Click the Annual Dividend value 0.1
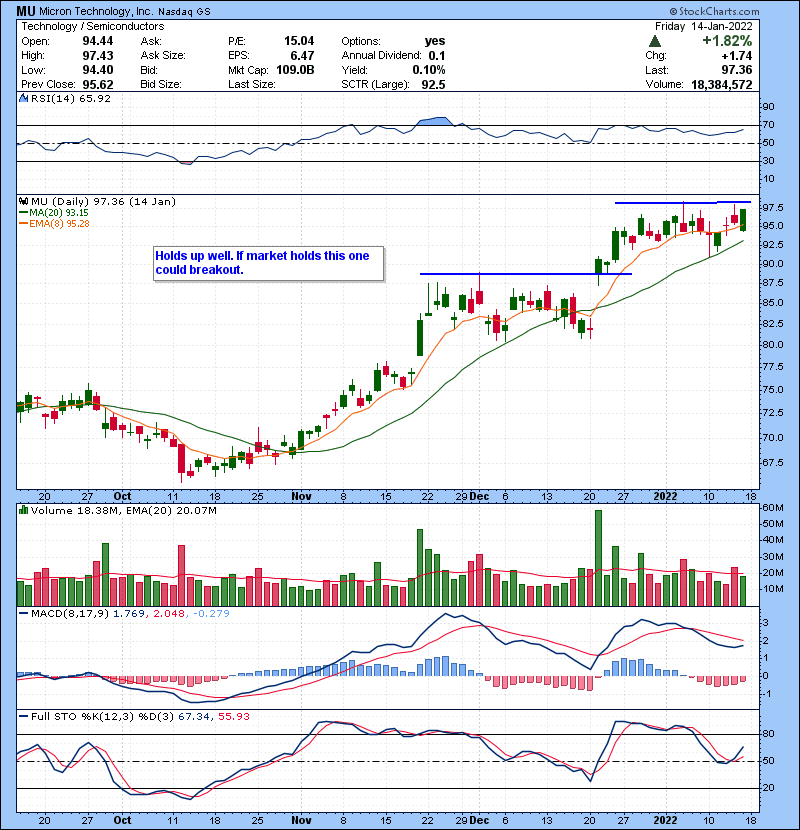 point(437,56)
